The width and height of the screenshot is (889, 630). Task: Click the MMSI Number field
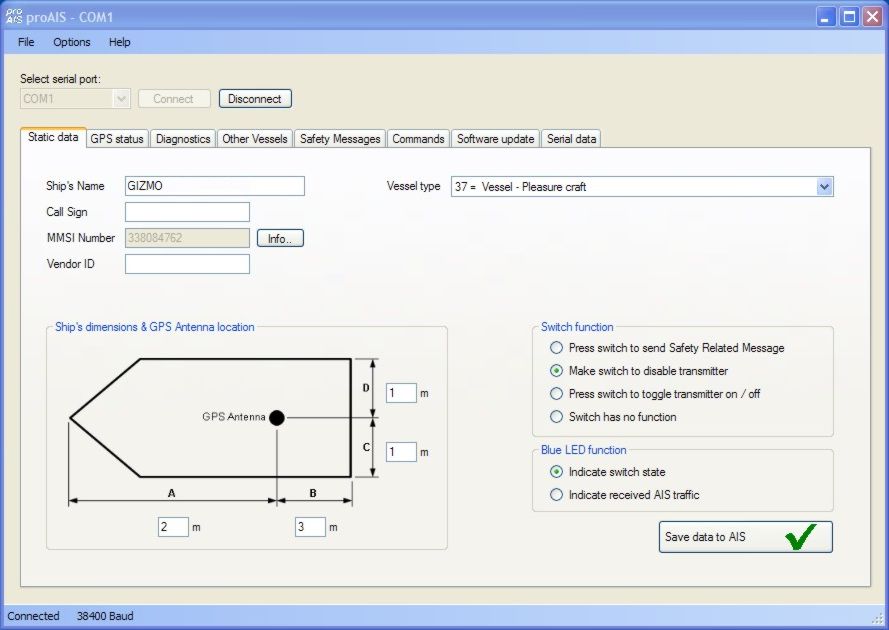187,238
